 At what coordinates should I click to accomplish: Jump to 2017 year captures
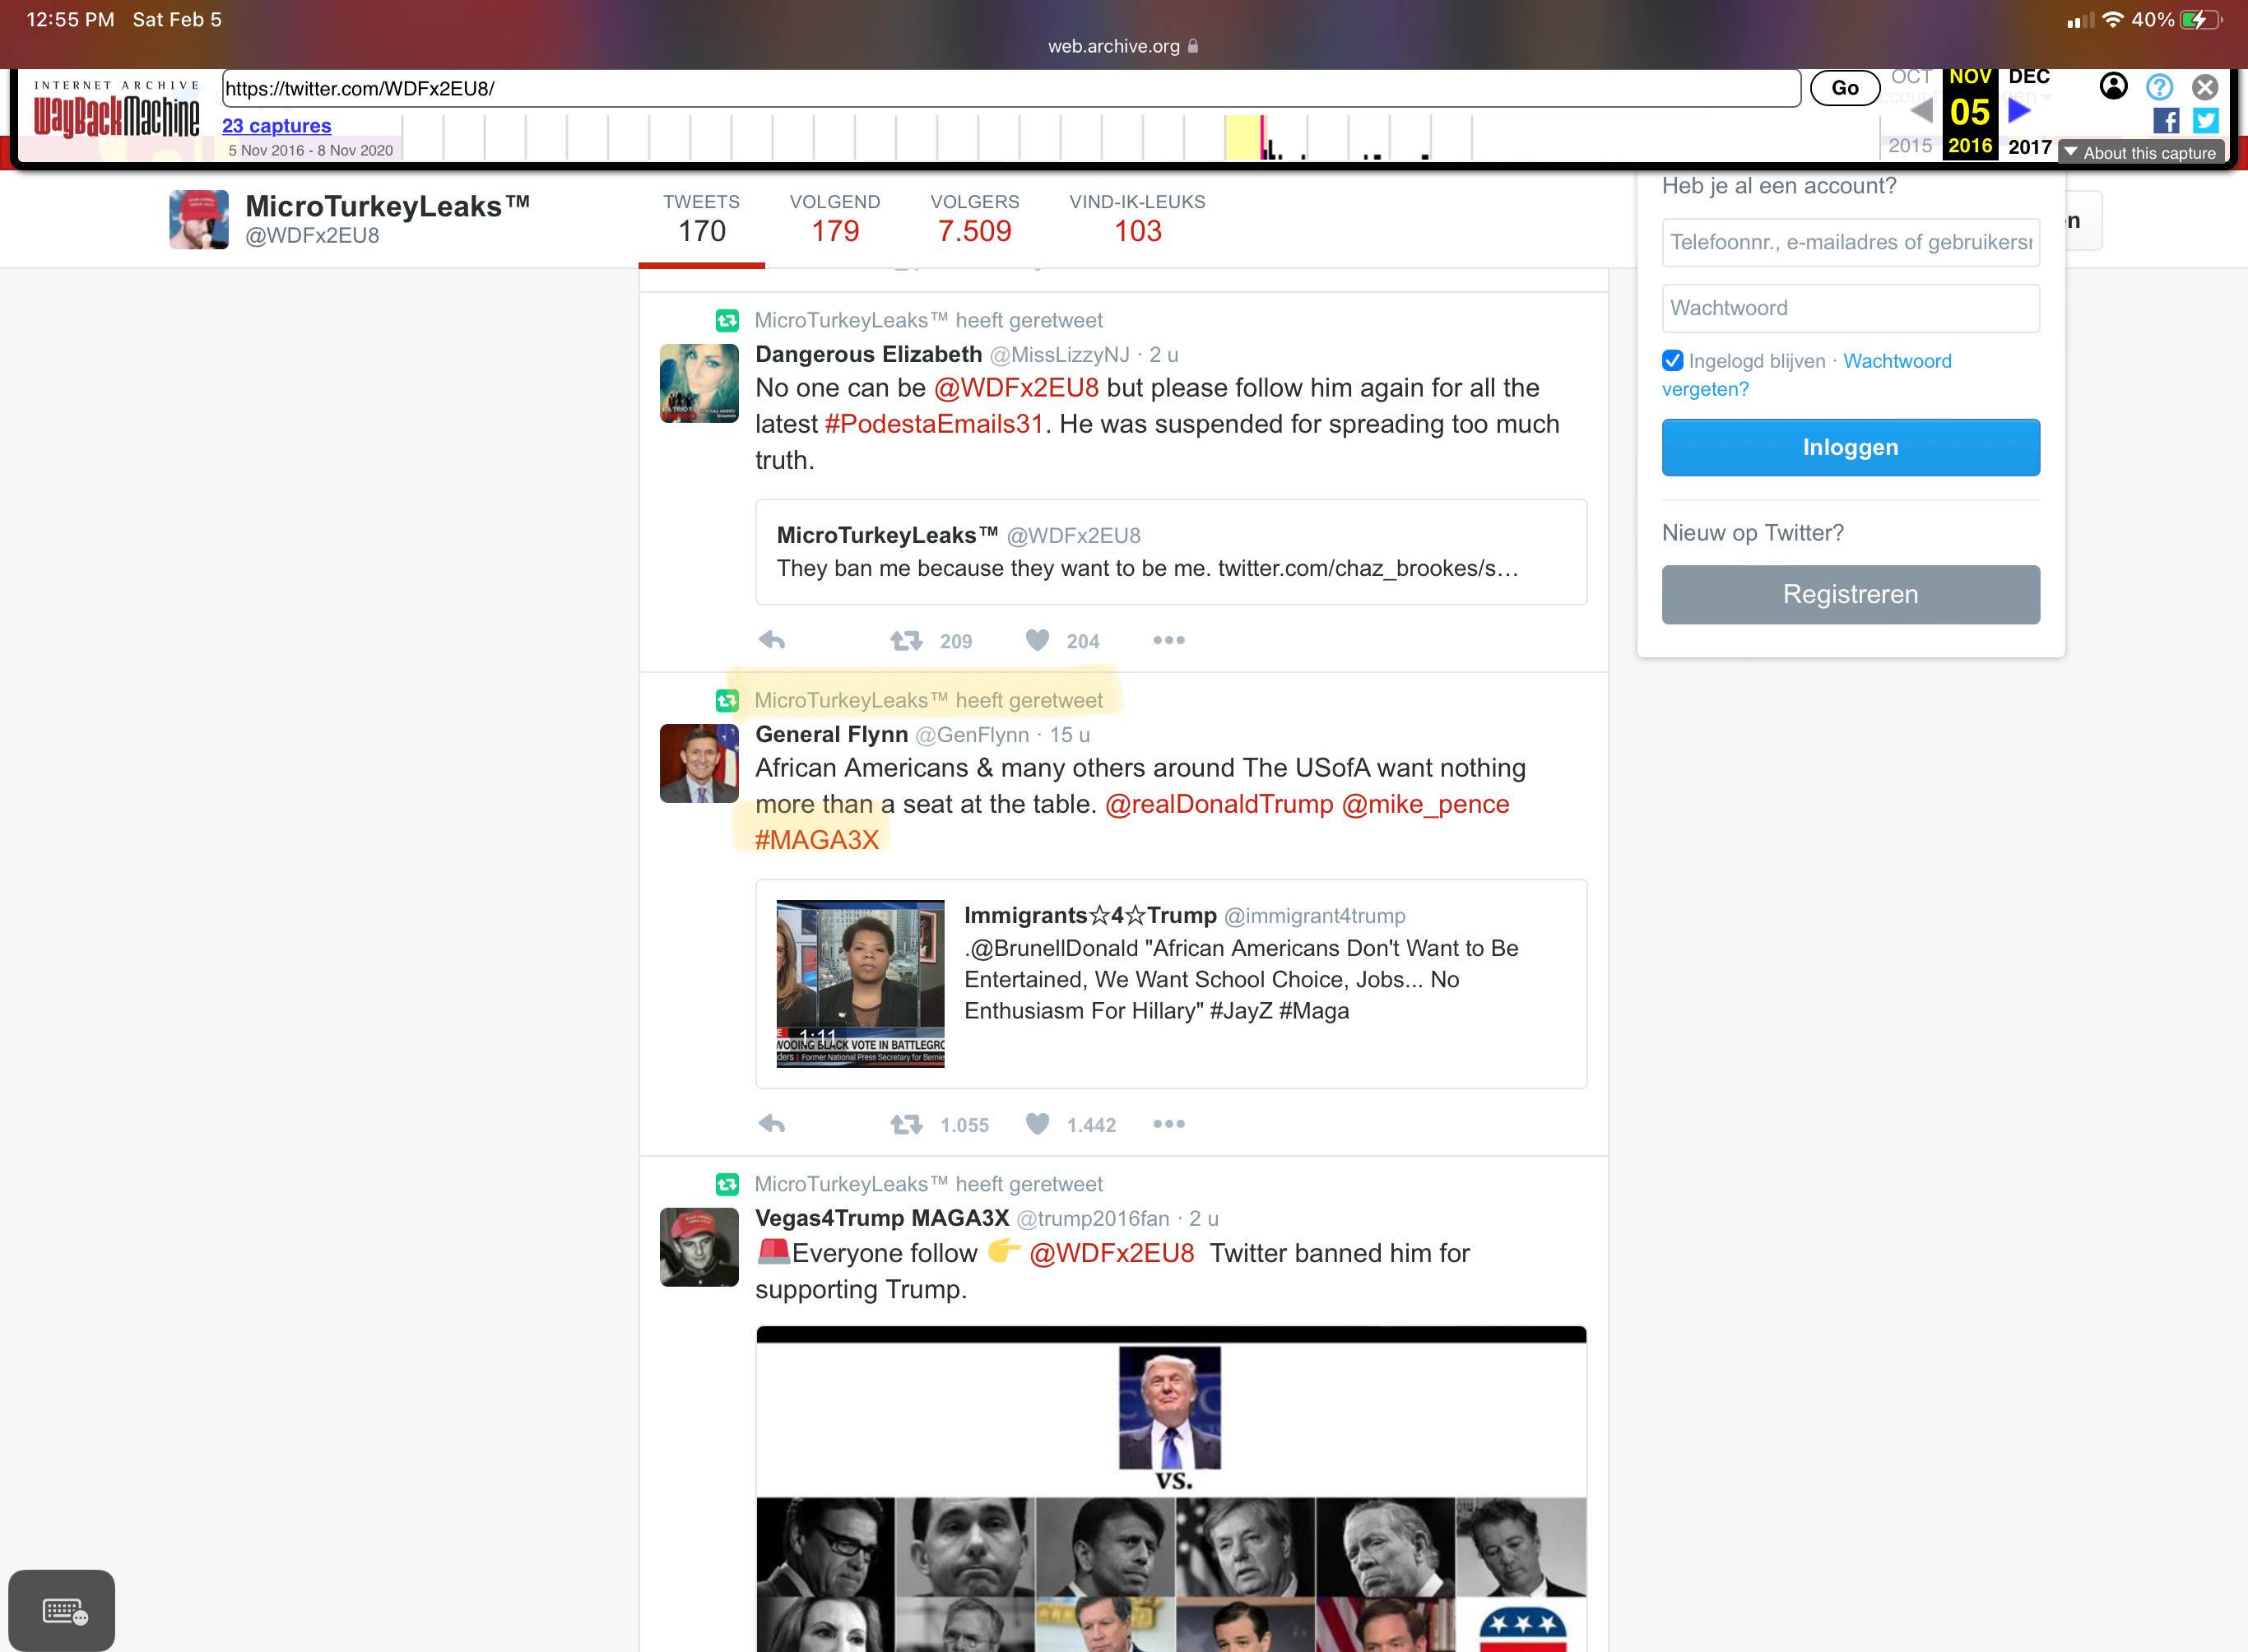click(x=2029, y=147)
